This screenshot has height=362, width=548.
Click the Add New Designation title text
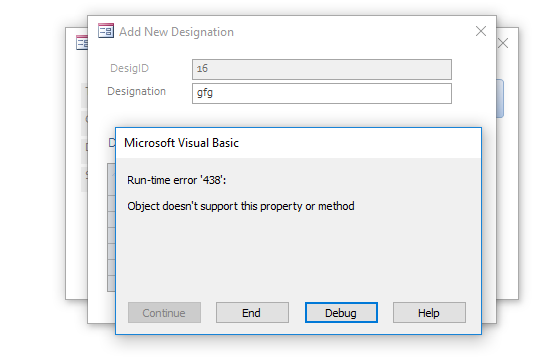click(x=176, y=32)
